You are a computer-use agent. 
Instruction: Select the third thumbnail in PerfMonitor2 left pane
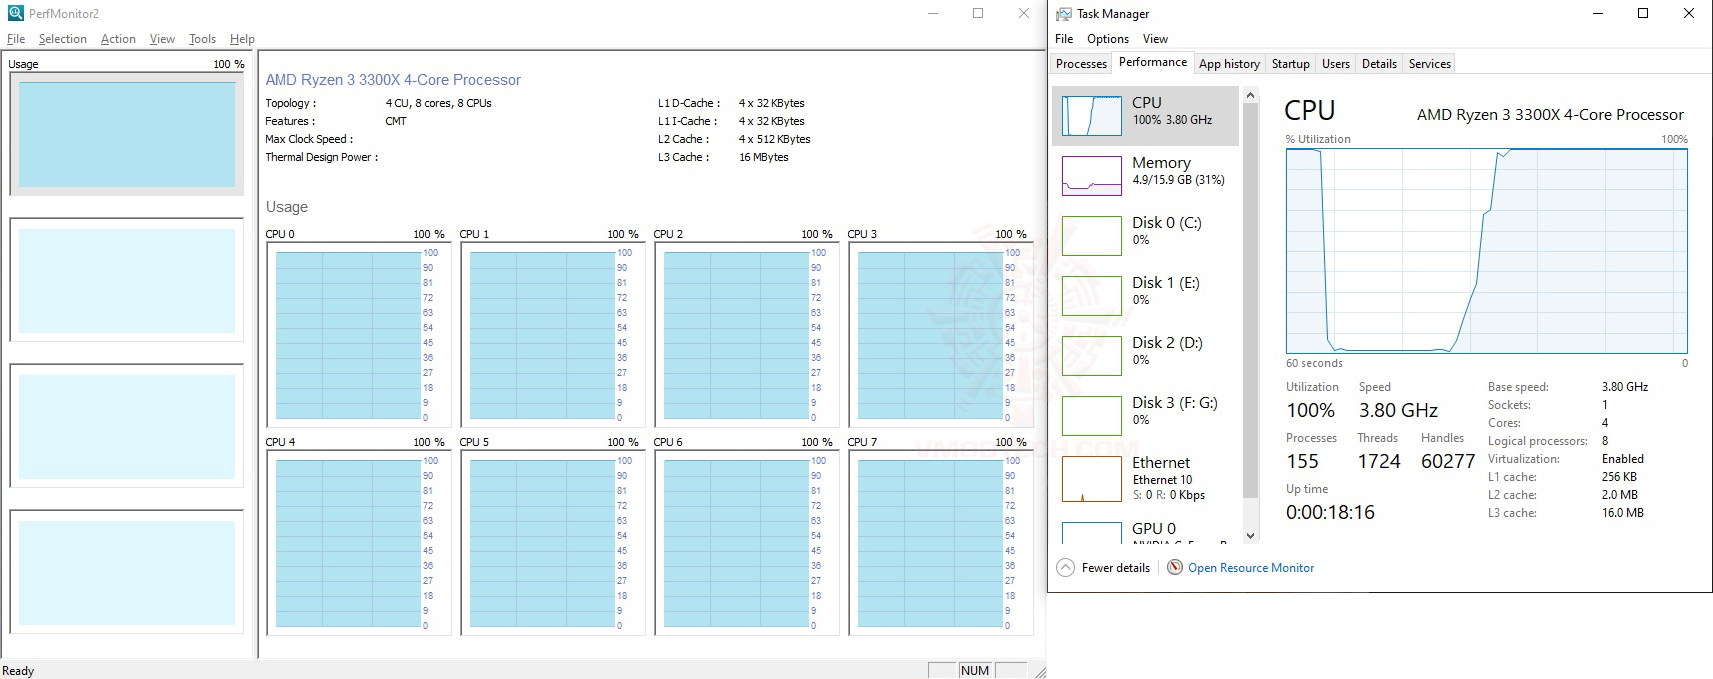(x=127, y=426)
